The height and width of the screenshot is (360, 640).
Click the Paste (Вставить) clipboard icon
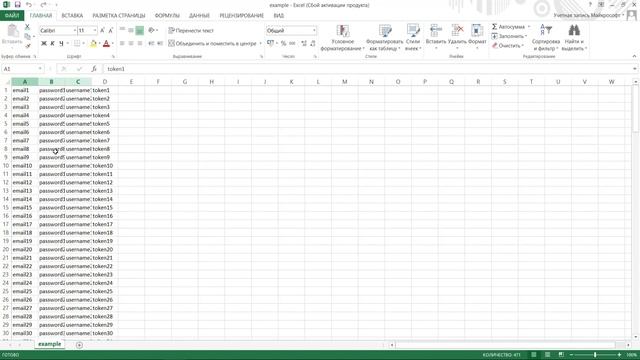coord(12,31)
